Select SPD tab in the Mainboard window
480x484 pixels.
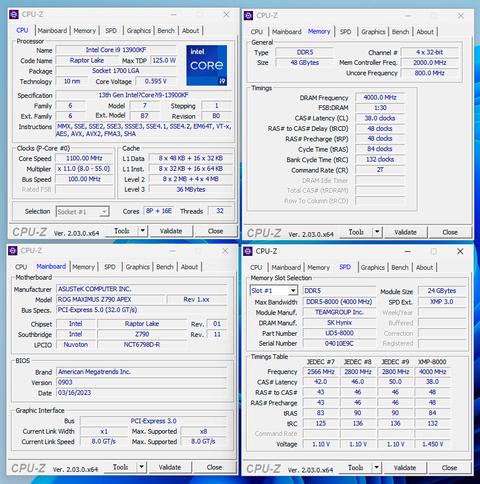(110, 267)
